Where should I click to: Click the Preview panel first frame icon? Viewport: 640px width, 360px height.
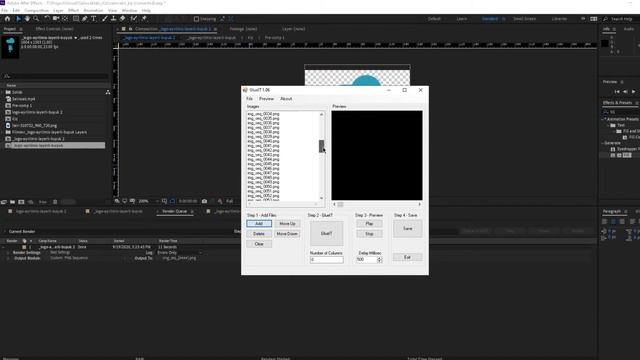tap(617, 92)
